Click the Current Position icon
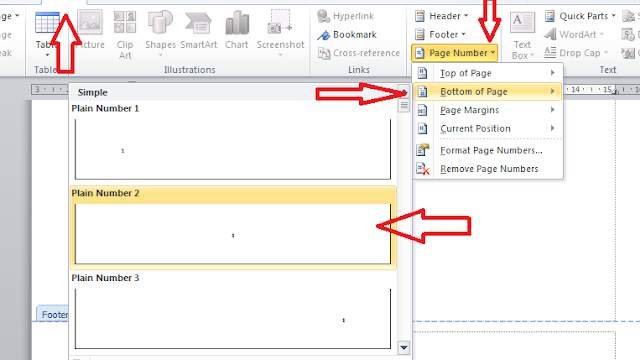Screen dimensions: 640x360 pos(422,129)
